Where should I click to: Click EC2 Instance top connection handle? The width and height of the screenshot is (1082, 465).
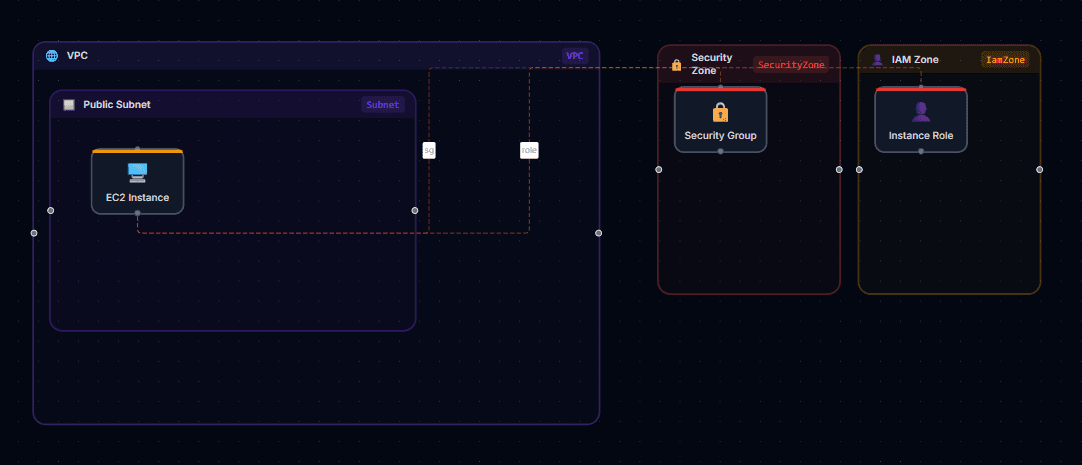(137, 149)
